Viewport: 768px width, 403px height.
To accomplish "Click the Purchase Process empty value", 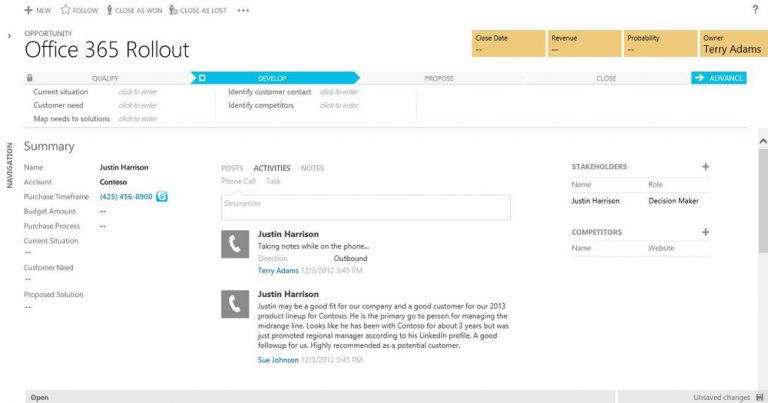I will pos(103,226).
